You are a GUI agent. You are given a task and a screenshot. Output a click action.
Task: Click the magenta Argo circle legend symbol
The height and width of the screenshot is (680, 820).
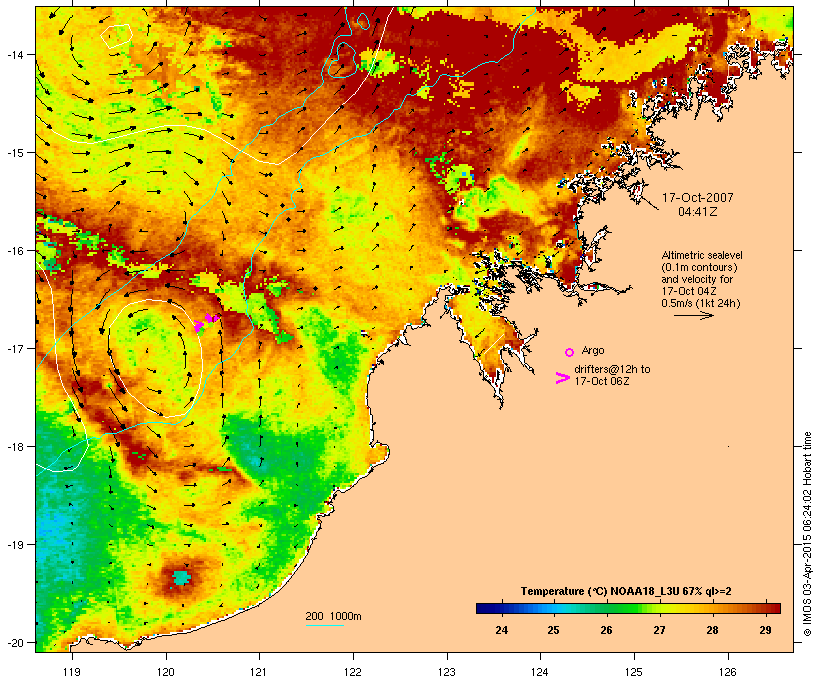tap(570, 352)
